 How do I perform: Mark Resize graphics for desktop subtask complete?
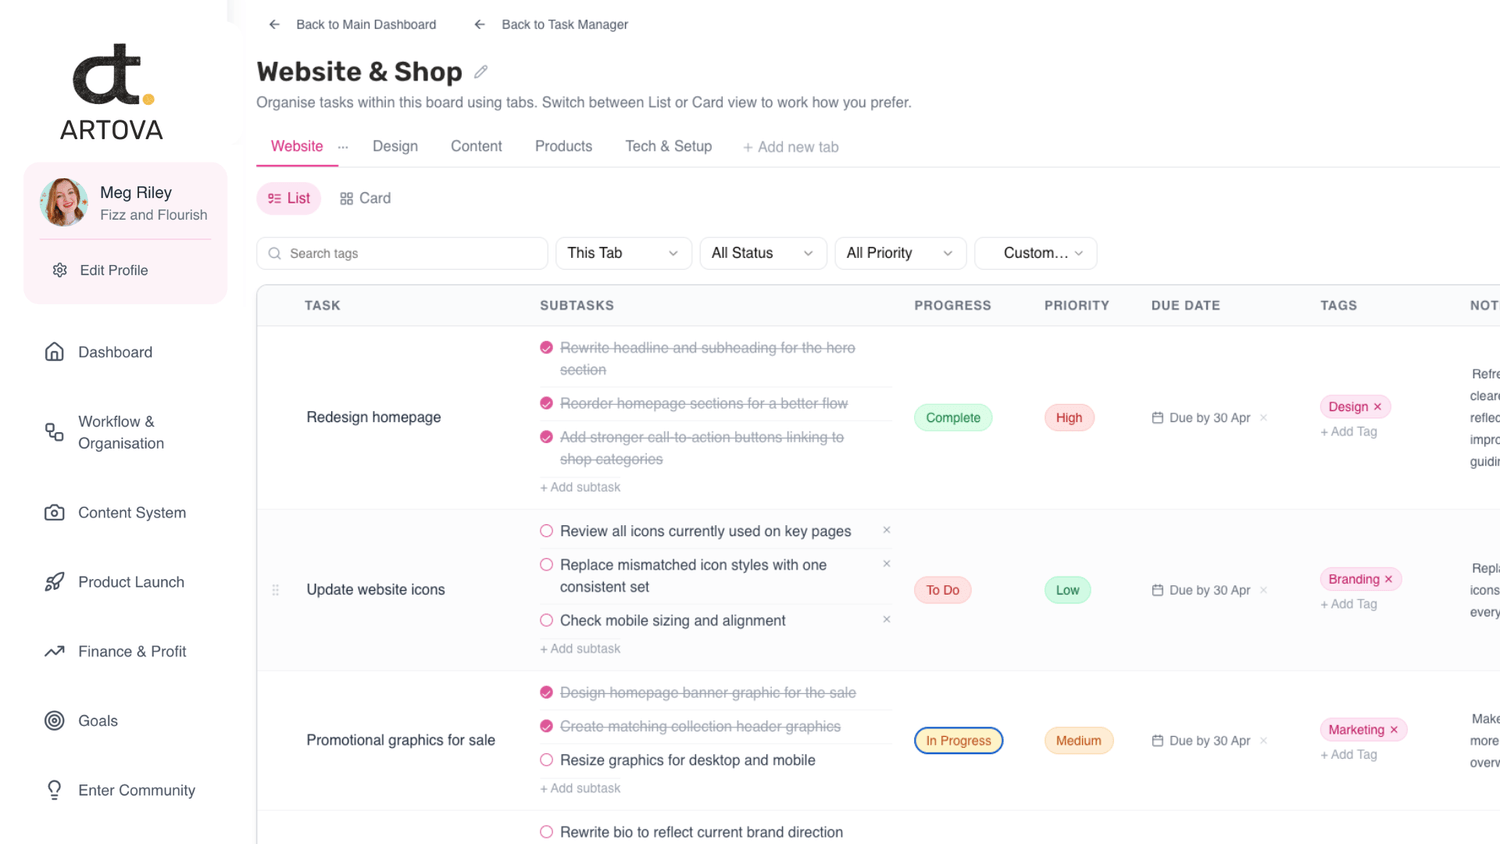(546, 760)
